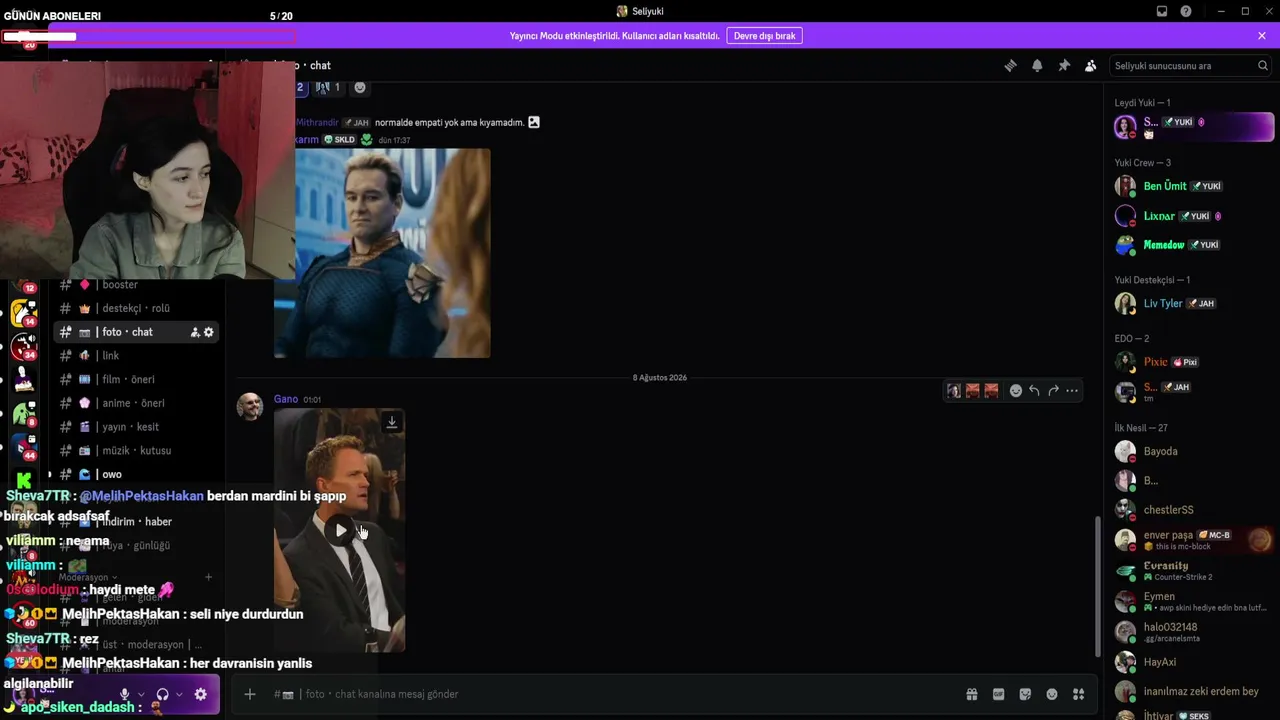
Task: Add an emoji reaction to Gano's message
Action: pos(1016,391)
